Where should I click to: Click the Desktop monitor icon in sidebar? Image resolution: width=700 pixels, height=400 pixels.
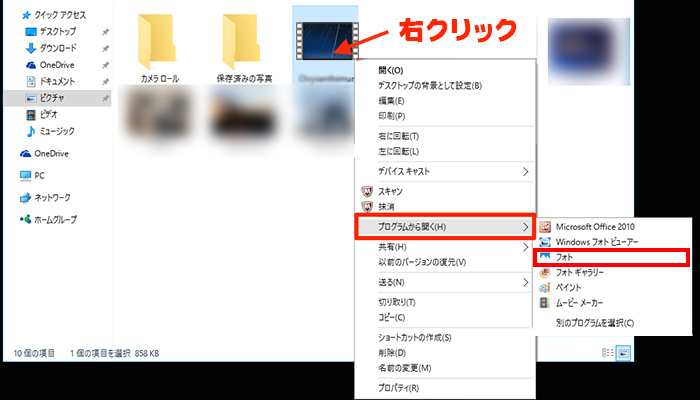click(x=31, y=32)
